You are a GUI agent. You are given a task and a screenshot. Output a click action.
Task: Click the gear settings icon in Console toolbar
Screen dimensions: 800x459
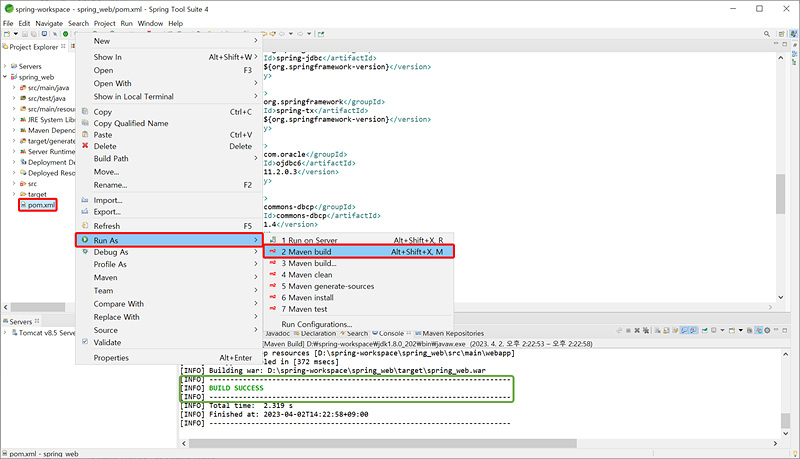(767, 330)
